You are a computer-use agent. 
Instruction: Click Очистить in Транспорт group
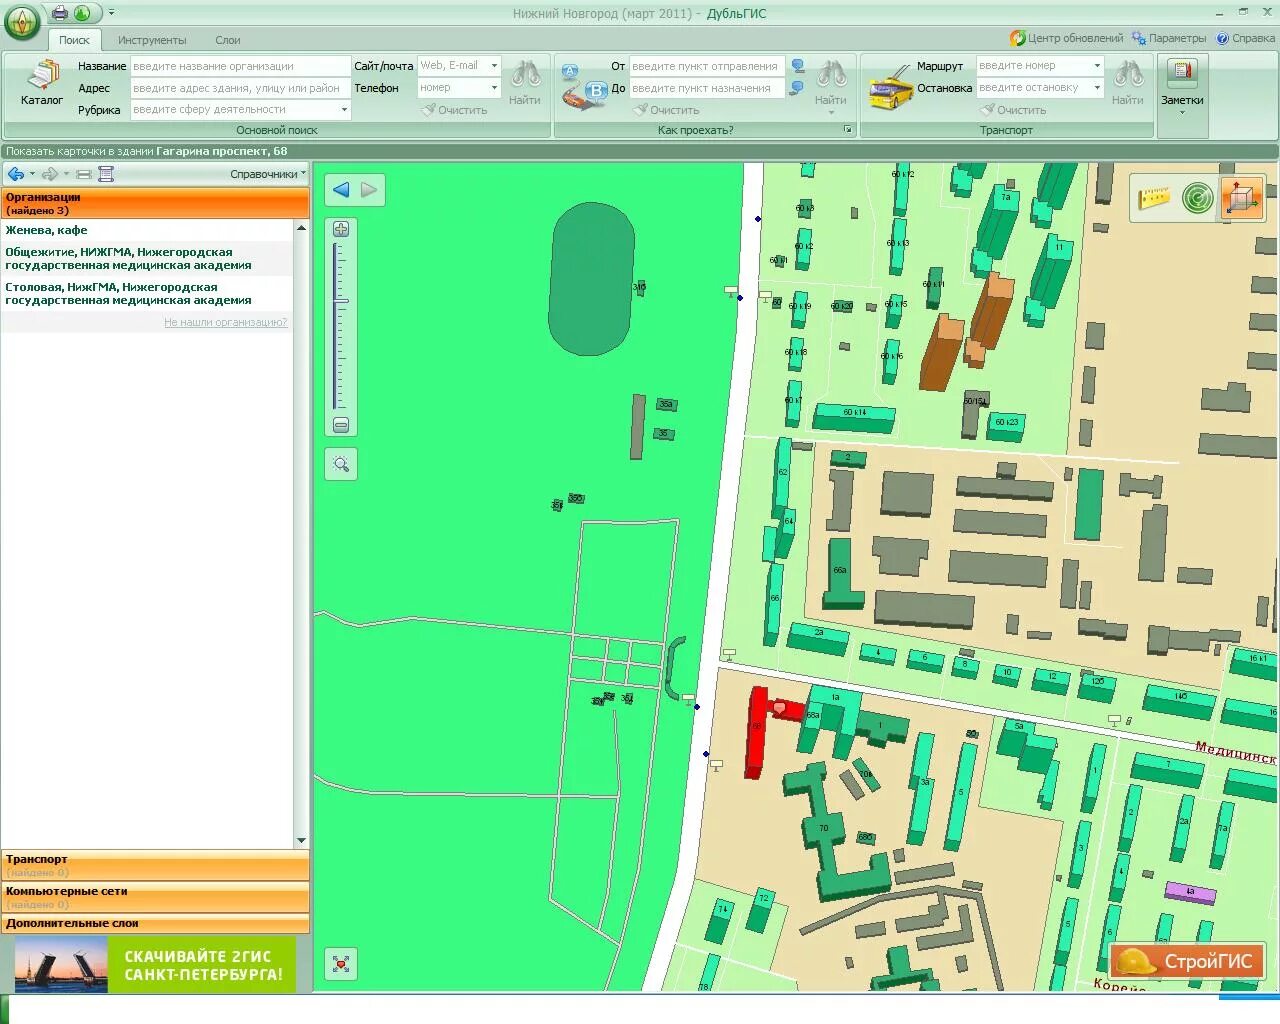tap(1013, 110)
